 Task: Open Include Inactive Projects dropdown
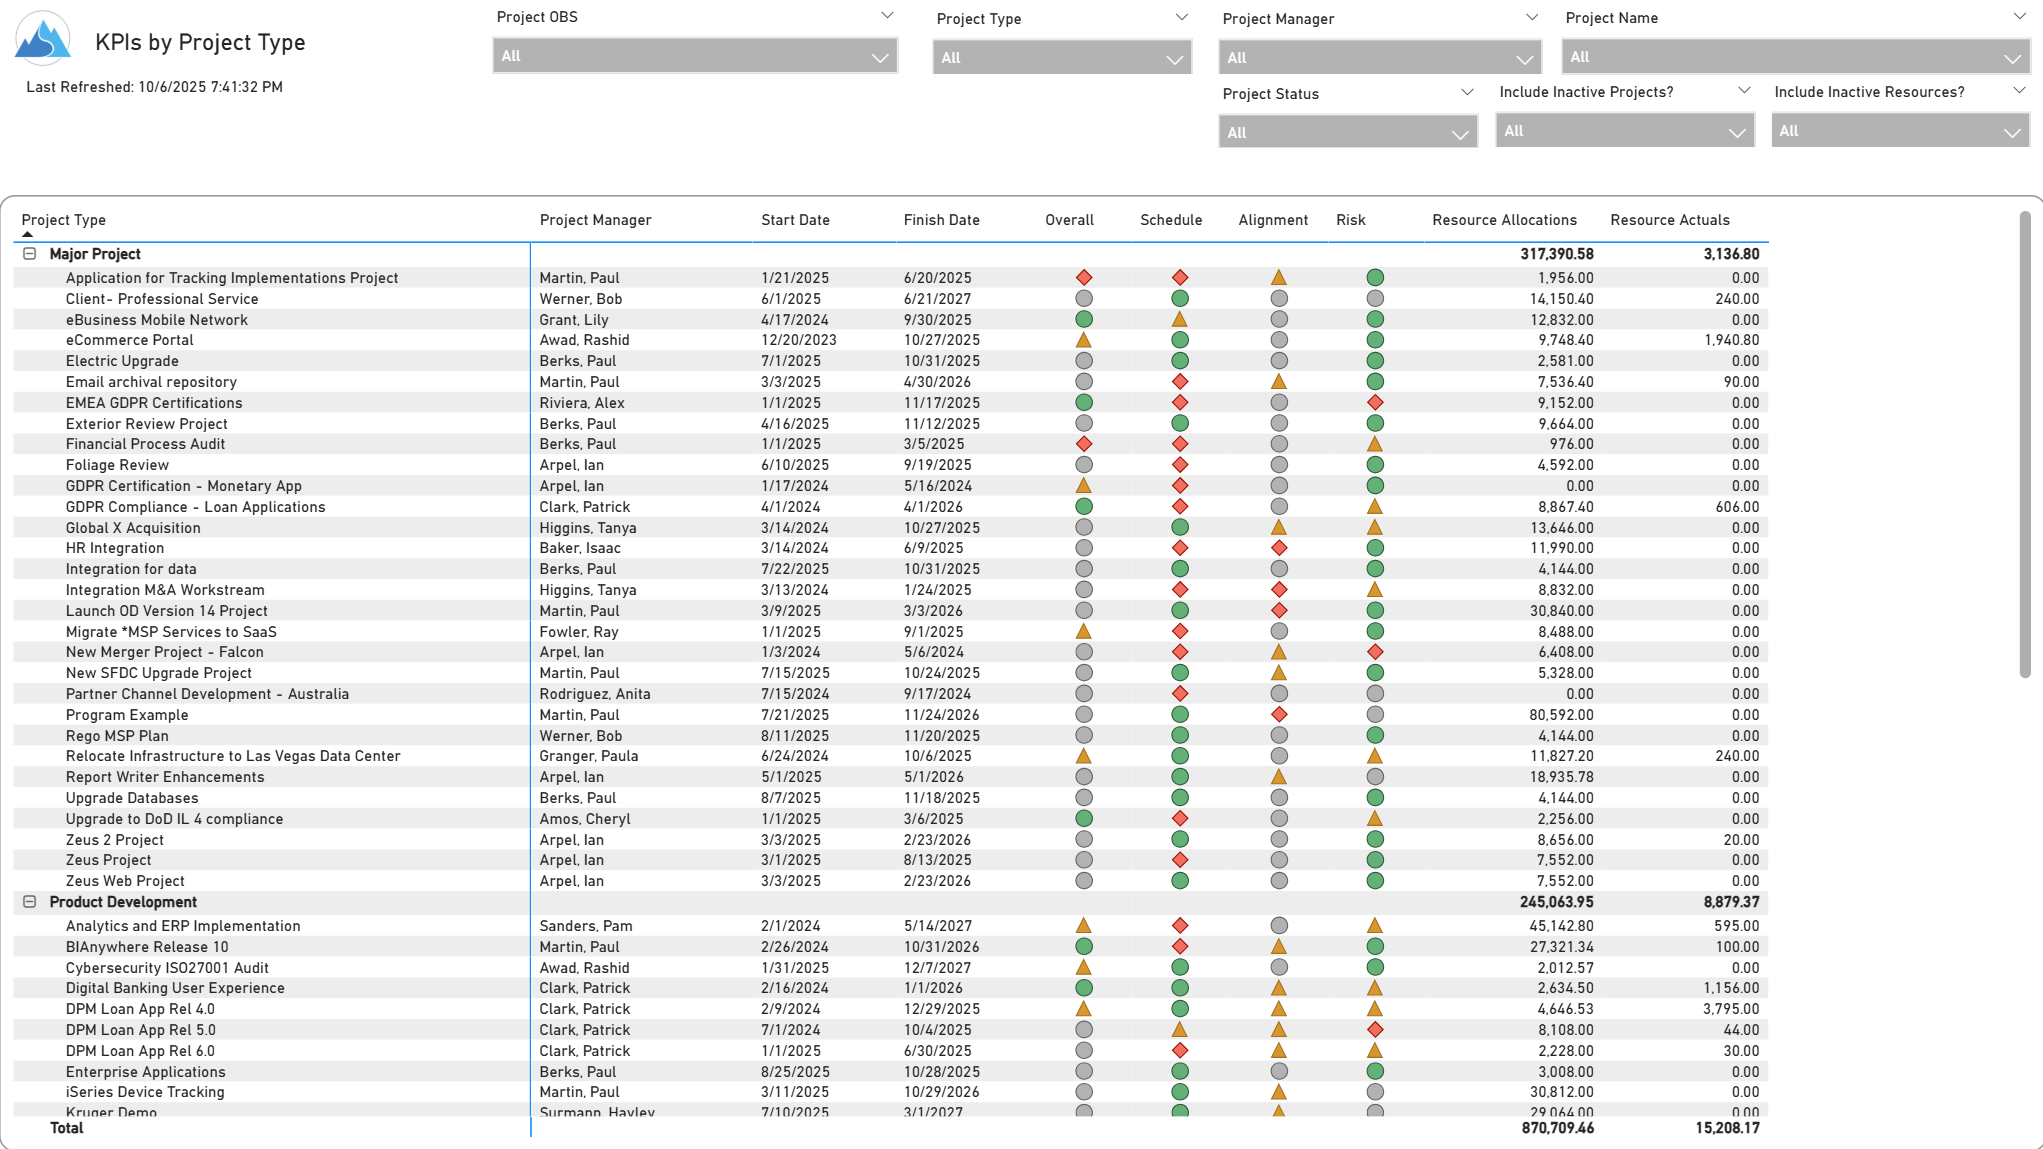click(1624, 131)
